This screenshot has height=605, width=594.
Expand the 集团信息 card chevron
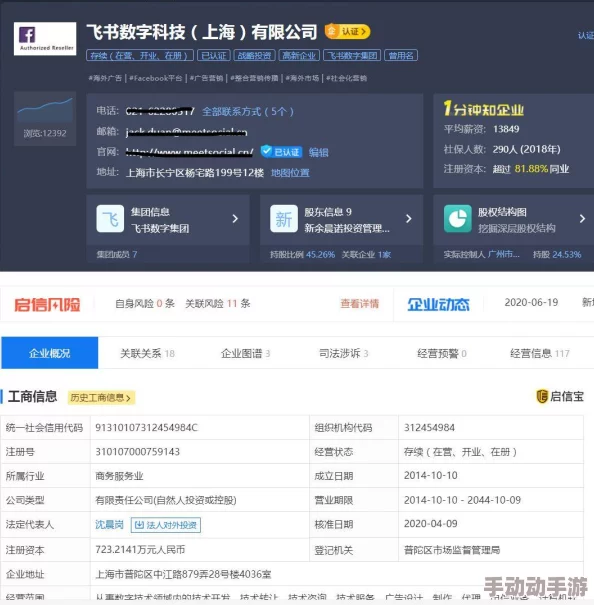click(x=235, y=219)
